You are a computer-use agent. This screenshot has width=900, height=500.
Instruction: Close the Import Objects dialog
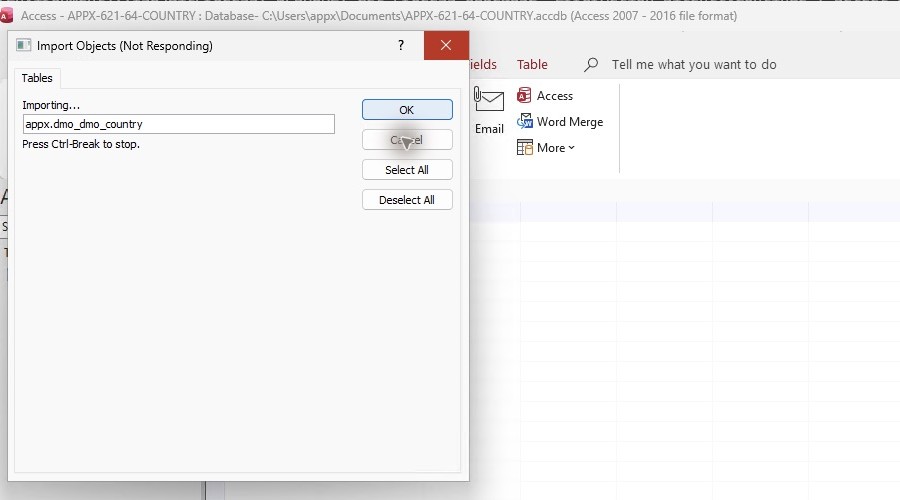click(x=446, y=45)
